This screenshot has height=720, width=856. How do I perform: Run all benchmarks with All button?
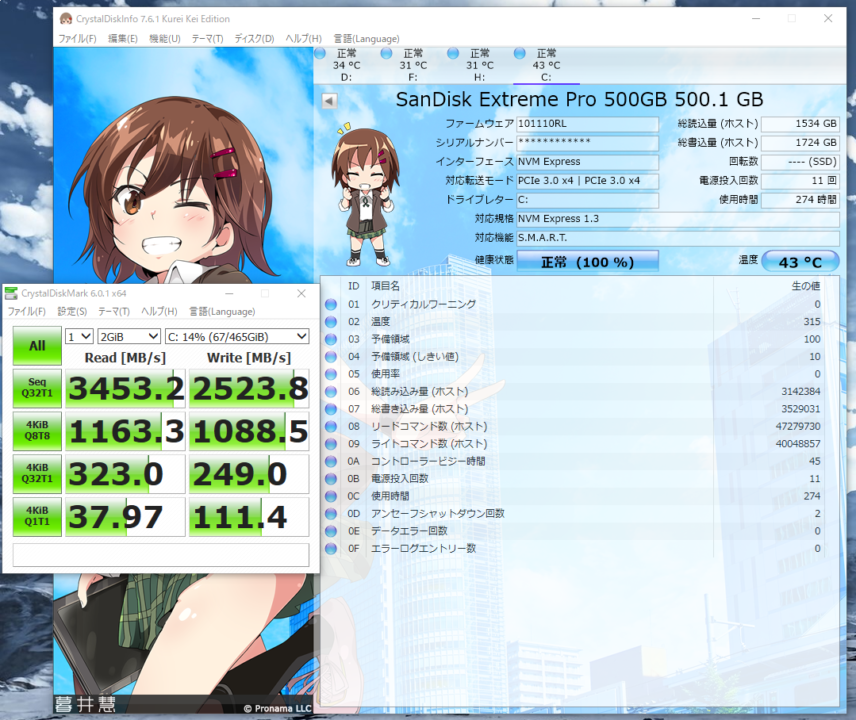coord(37,346)
